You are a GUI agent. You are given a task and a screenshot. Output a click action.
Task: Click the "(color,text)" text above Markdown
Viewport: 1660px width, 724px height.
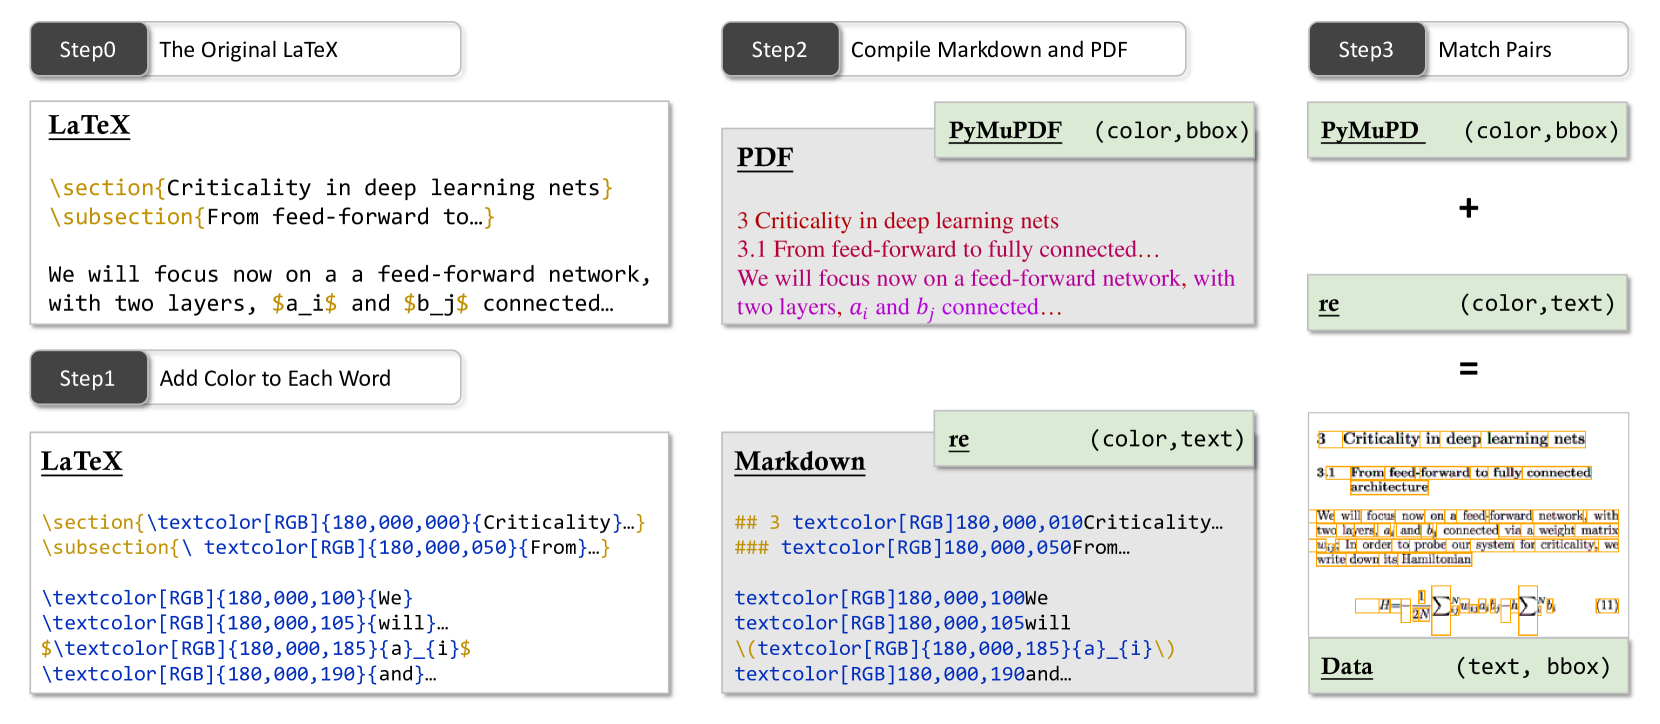[1167, 439]
